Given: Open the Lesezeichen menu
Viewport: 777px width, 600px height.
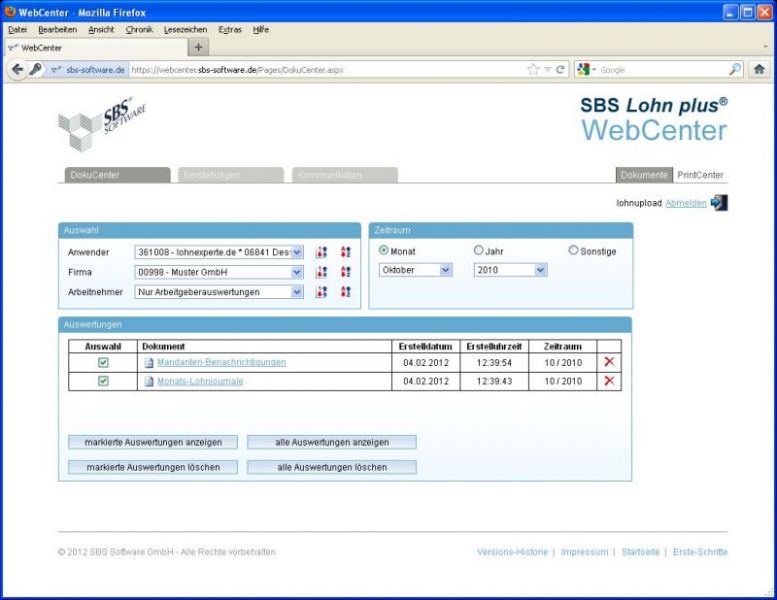Looking at the screenshot, I should pyautogui.click(x=185, y=29).
